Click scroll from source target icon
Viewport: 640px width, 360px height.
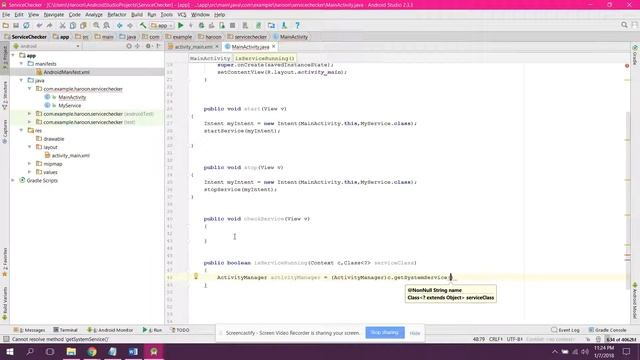(129, 46)
